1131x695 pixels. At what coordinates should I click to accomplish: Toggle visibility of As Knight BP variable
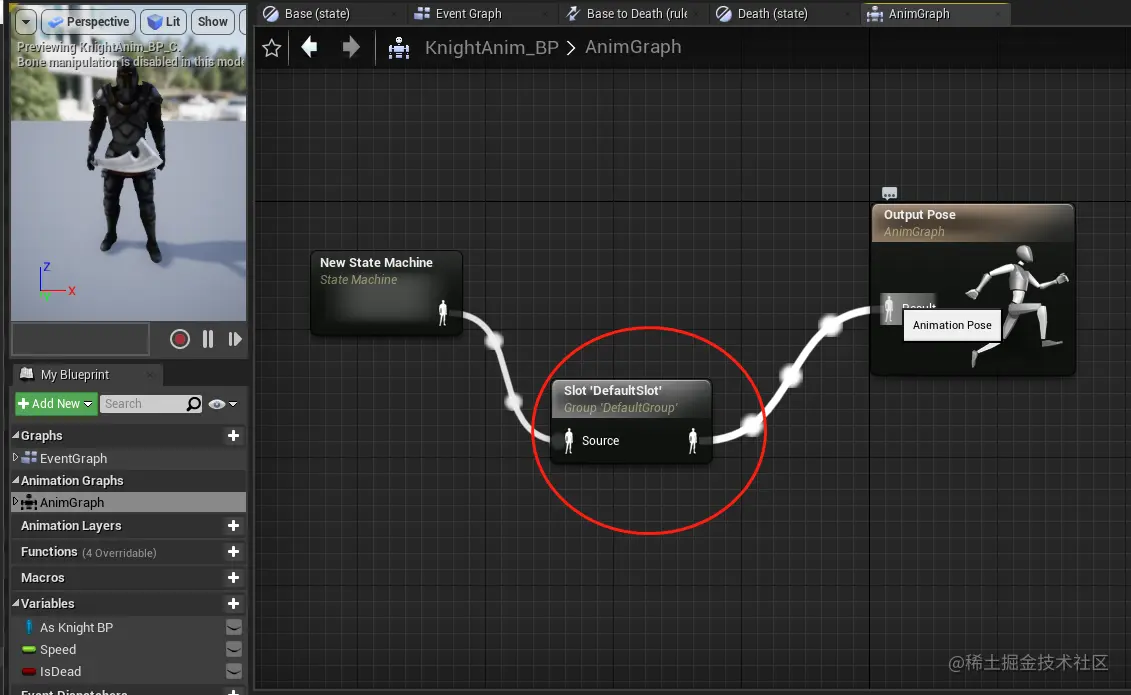(x=234, y=627)
